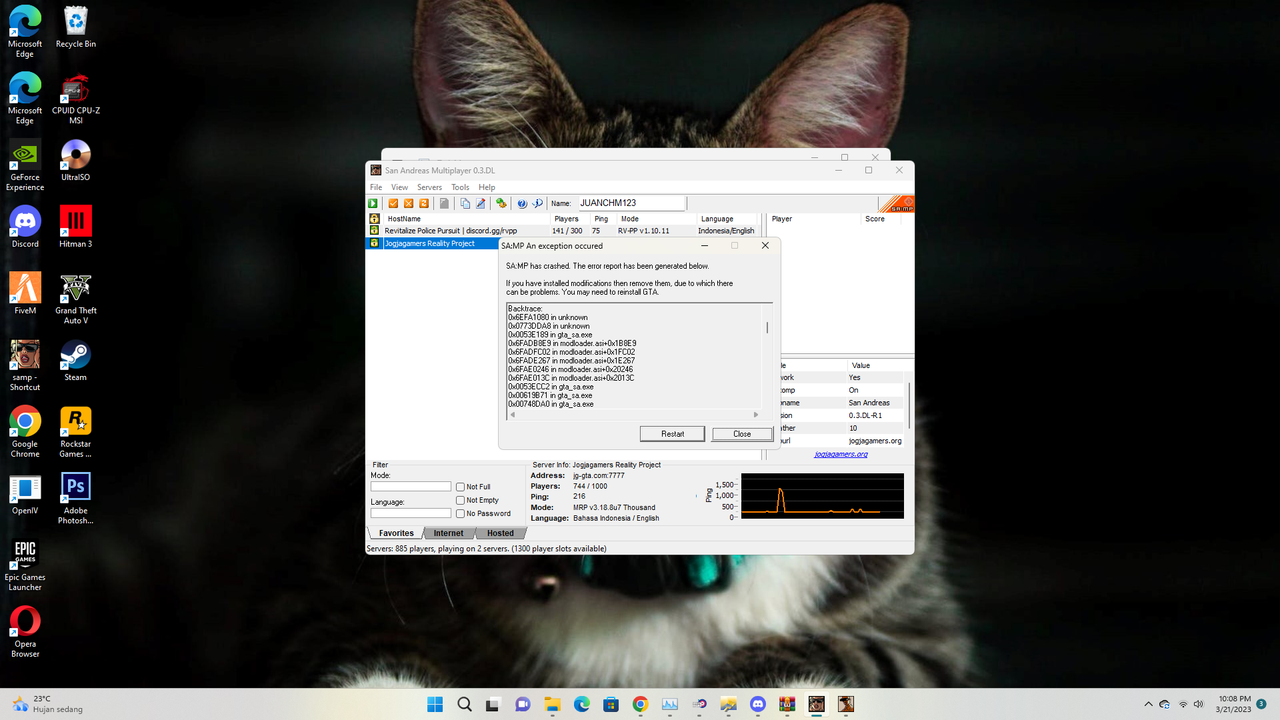Open the Servers menu

pyautogui.click(x=429, y=187)
